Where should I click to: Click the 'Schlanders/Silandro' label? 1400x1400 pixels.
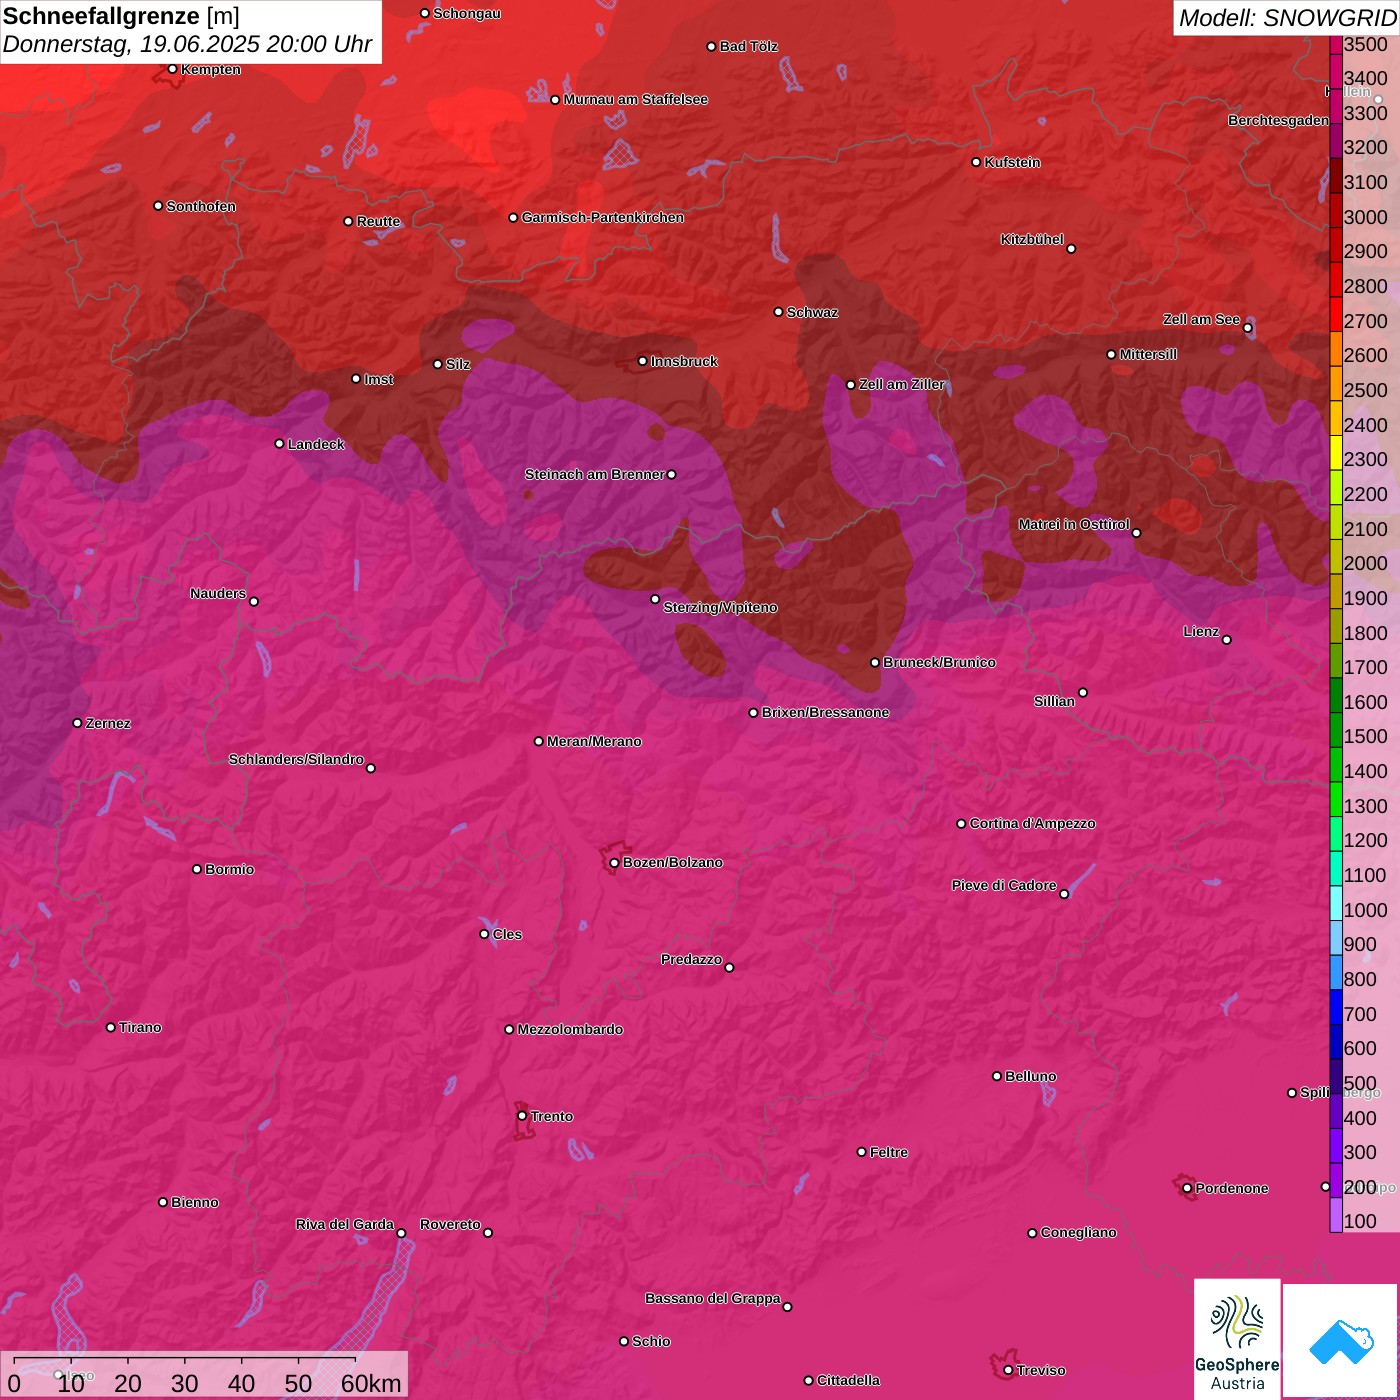pos(296,759)
